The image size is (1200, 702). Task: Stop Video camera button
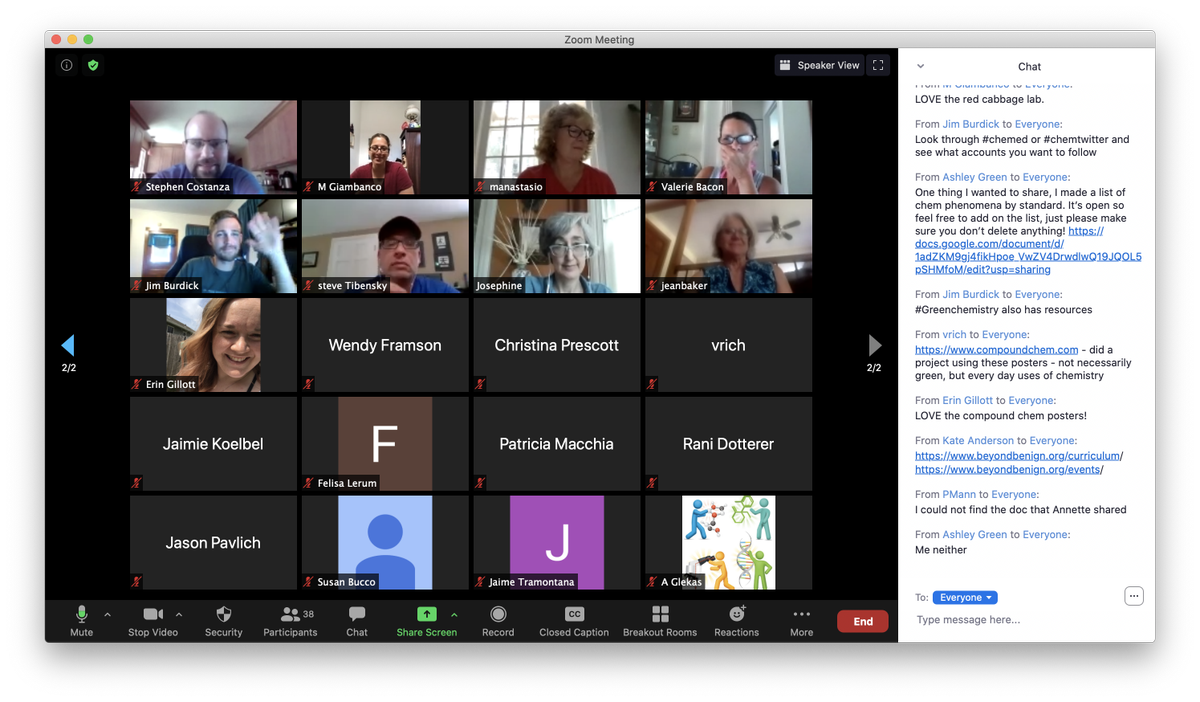153,621
